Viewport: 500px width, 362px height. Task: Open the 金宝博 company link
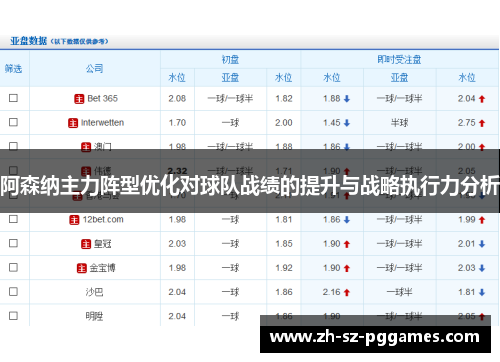tap(102, 268)
